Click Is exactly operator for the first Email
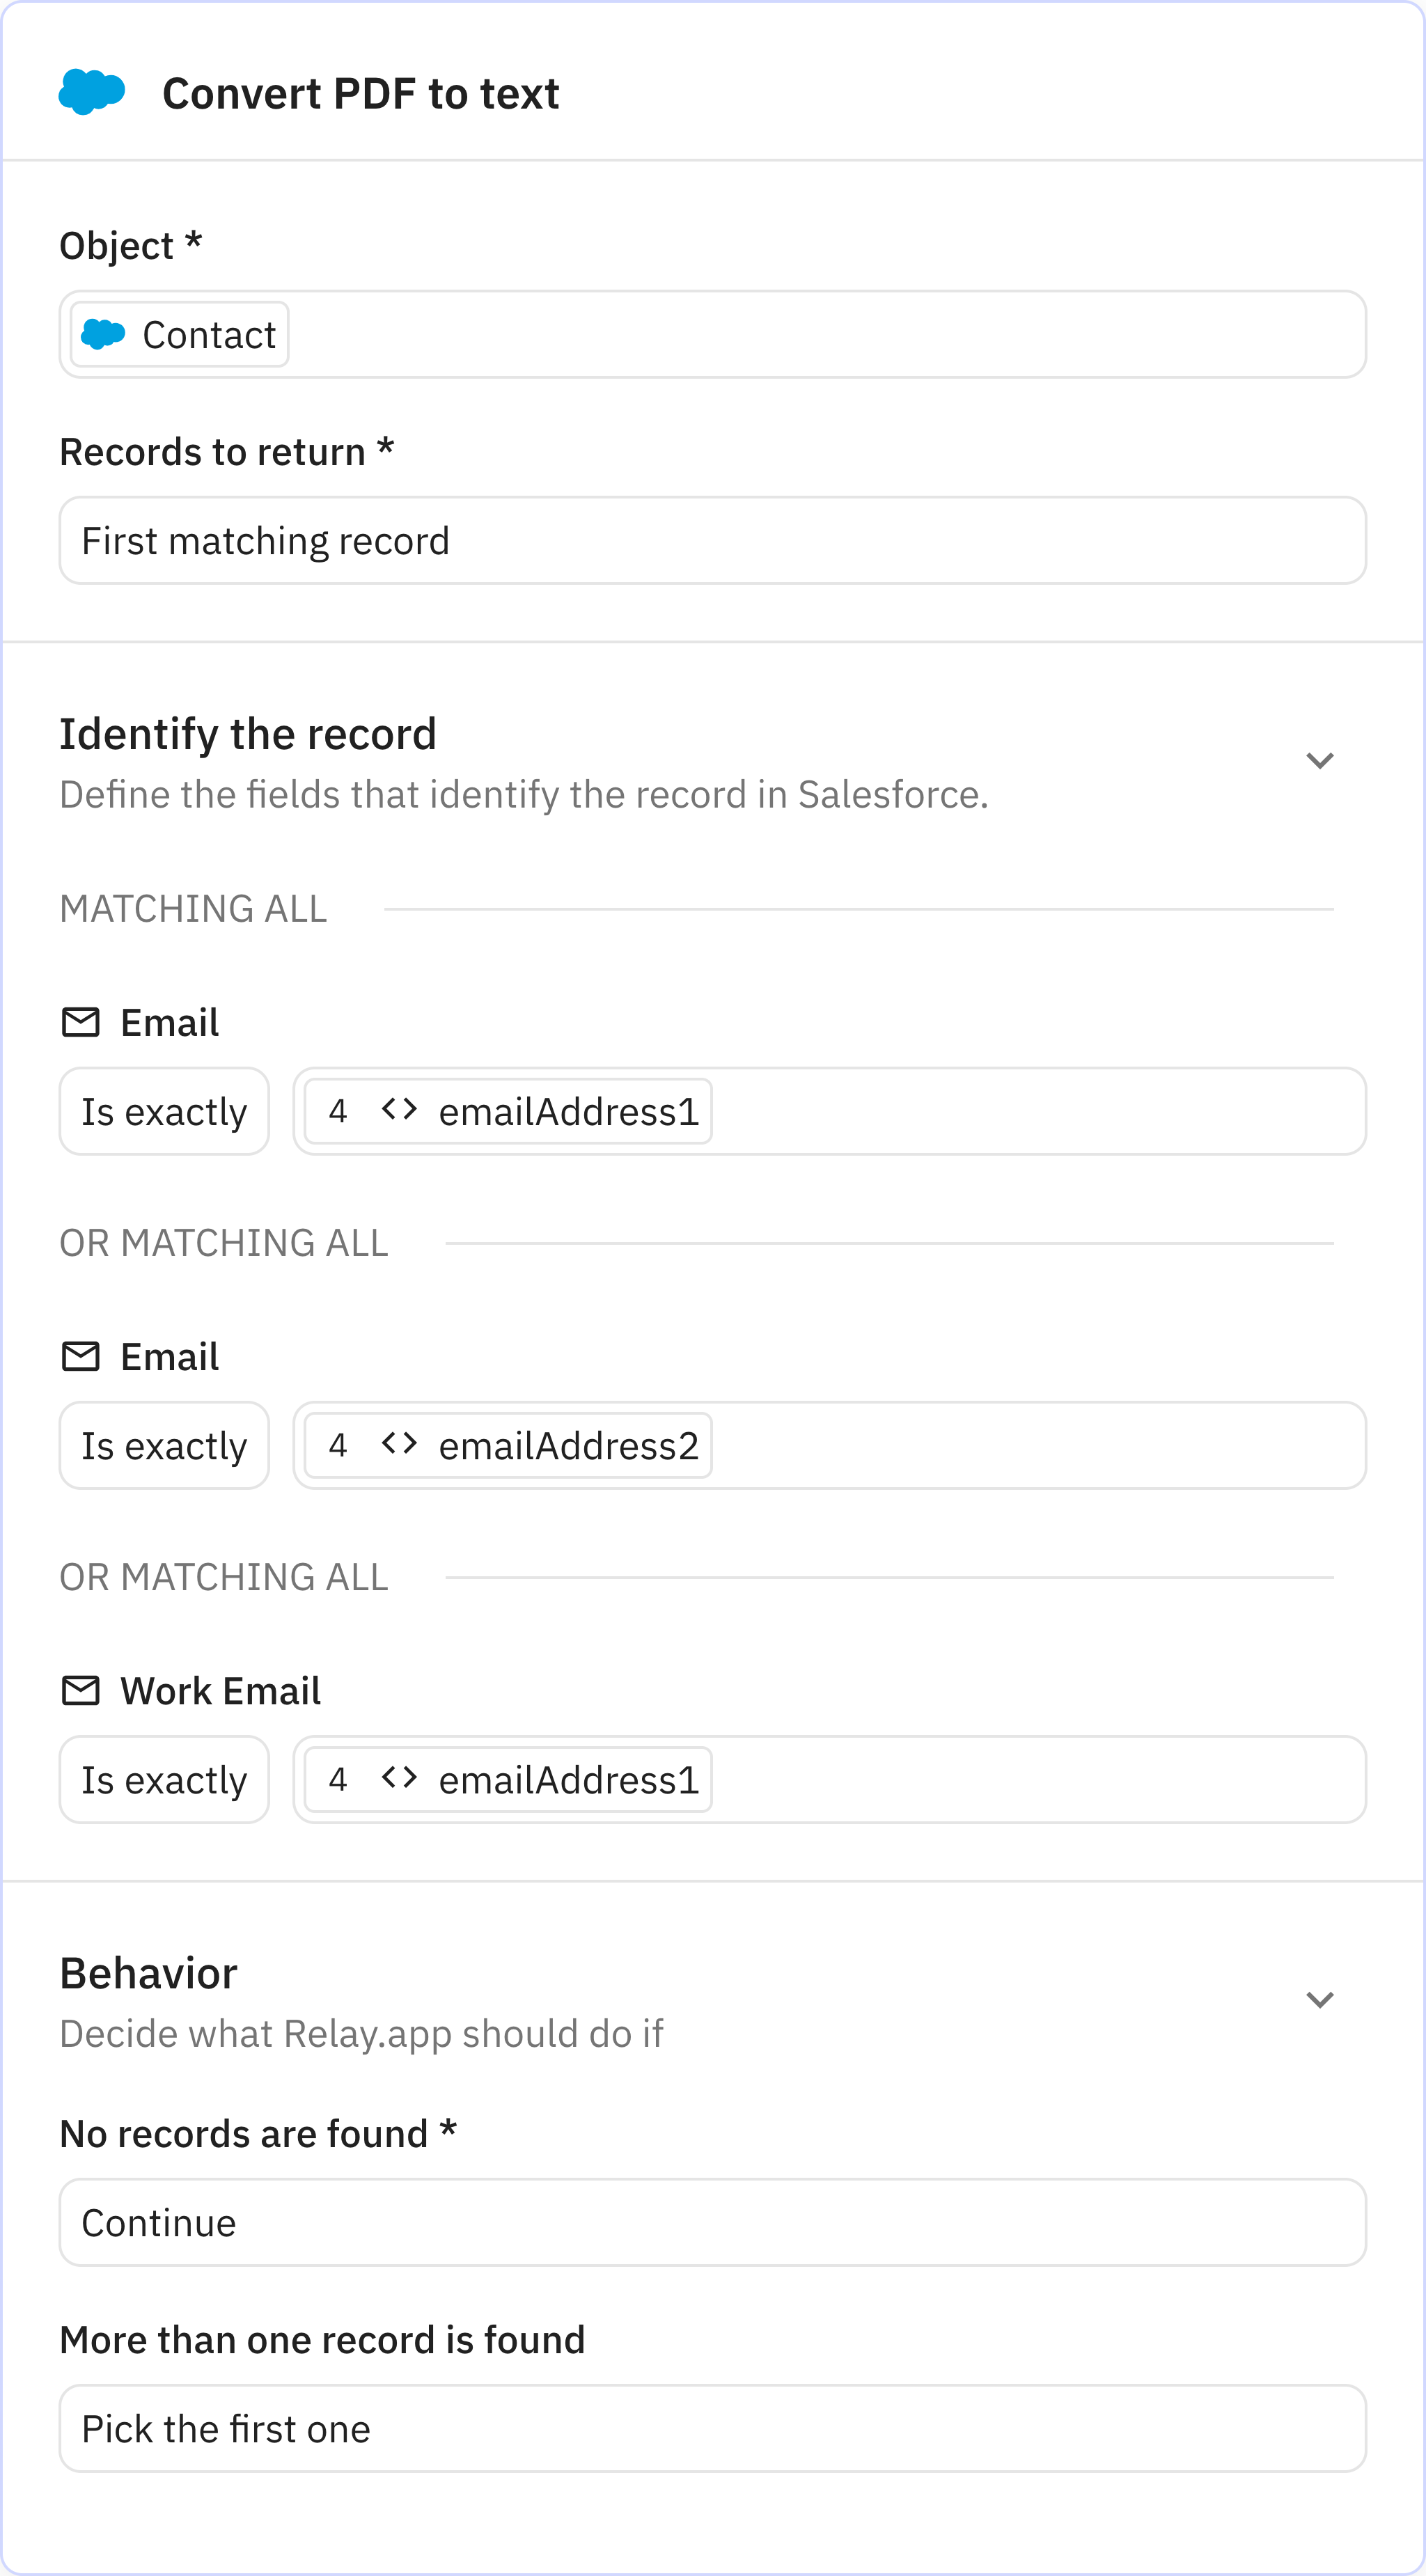This screenshot has height=2576, width=1426. (164, 1111)
